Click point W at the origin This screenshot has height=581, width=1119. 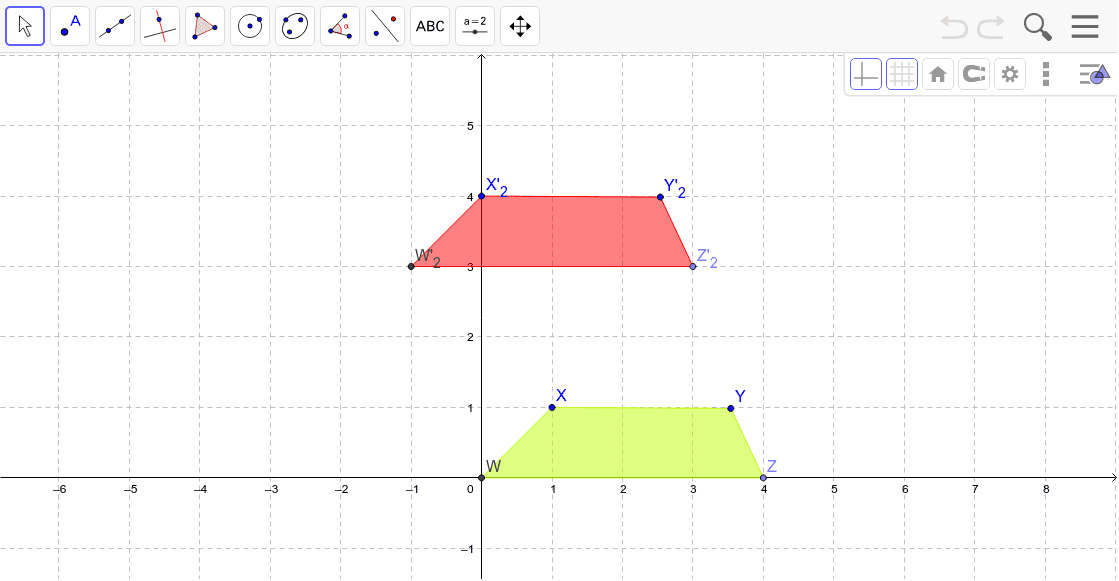click(482, 478)
